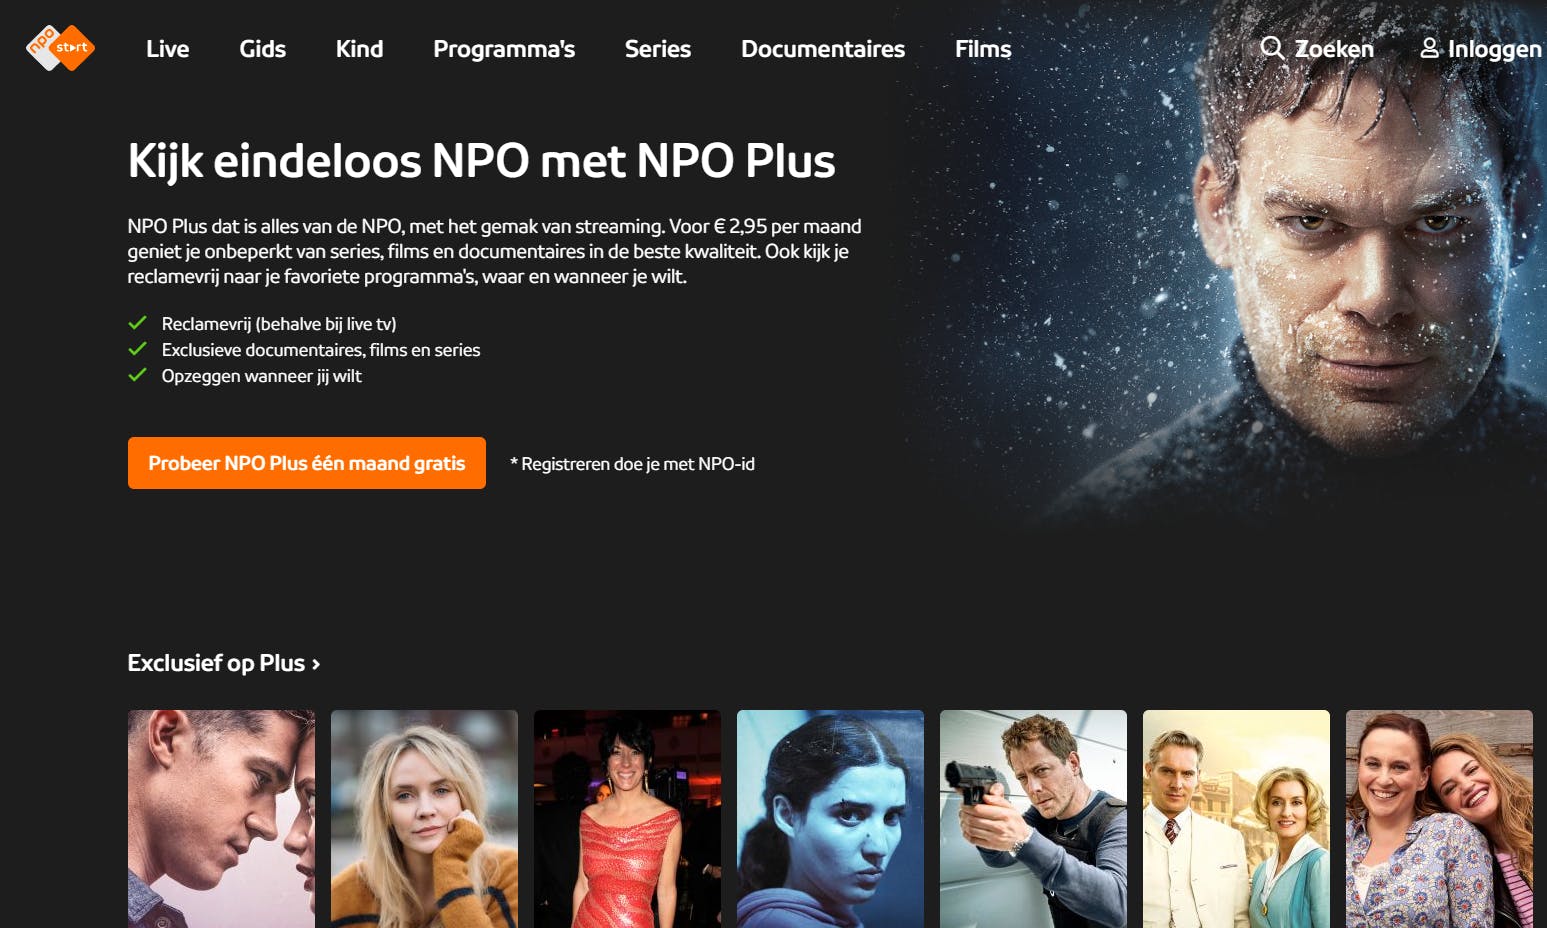
Task: Go to the Kind section
Action: 359,49
